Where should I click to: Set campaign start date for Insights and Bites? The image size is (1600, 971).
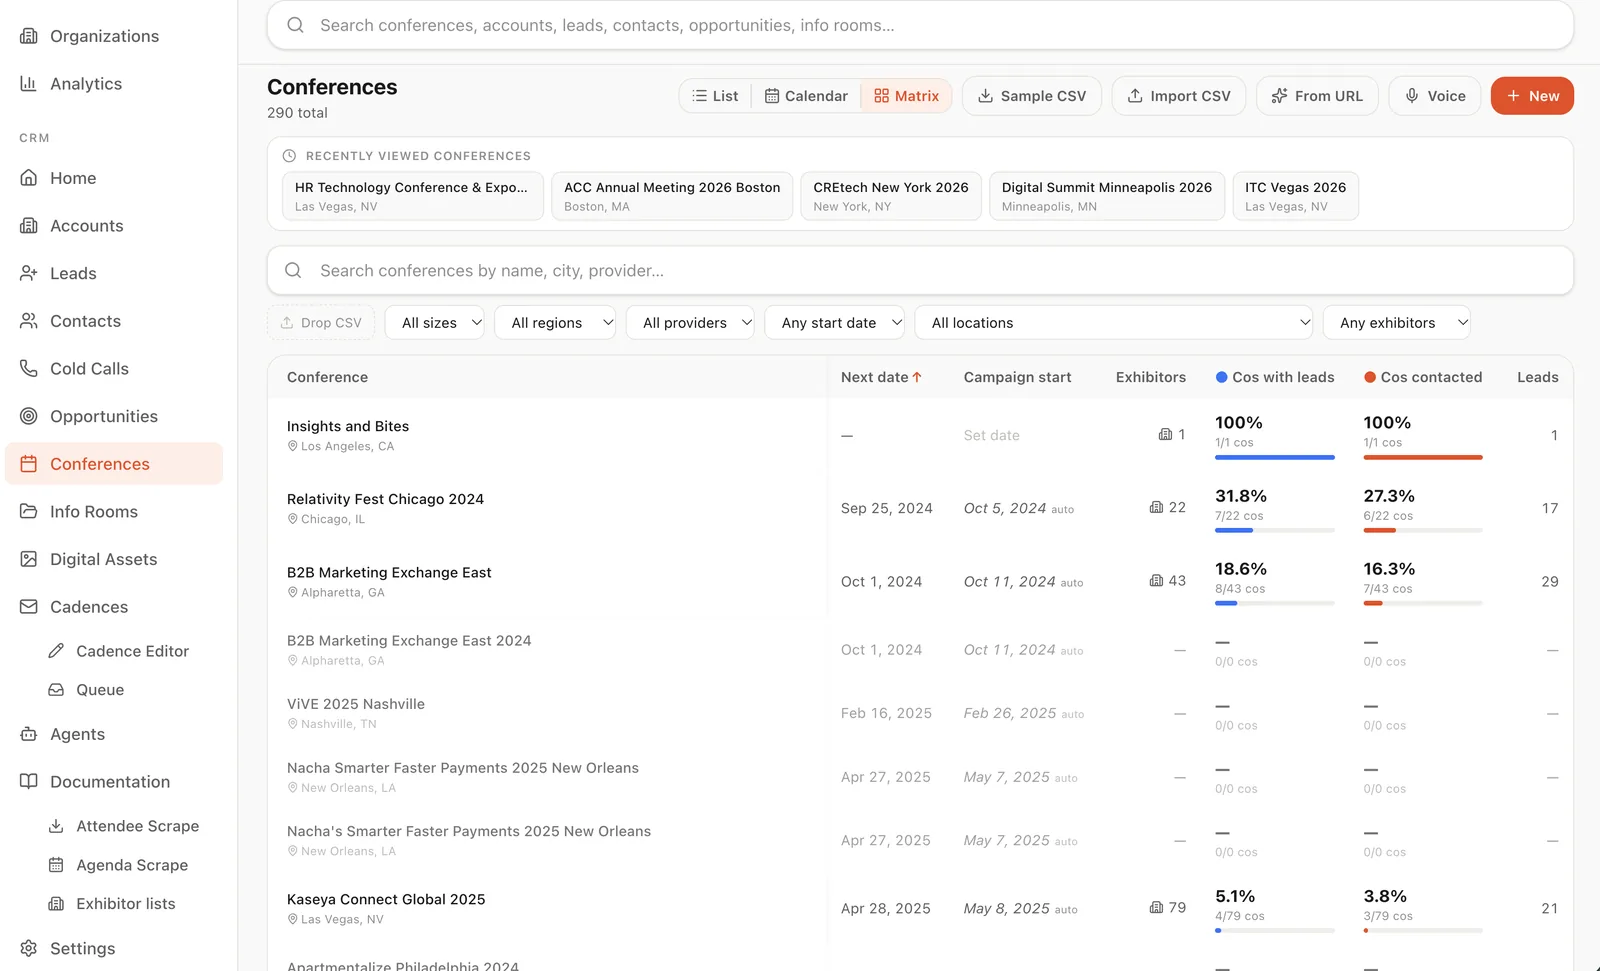pos(992,436)
